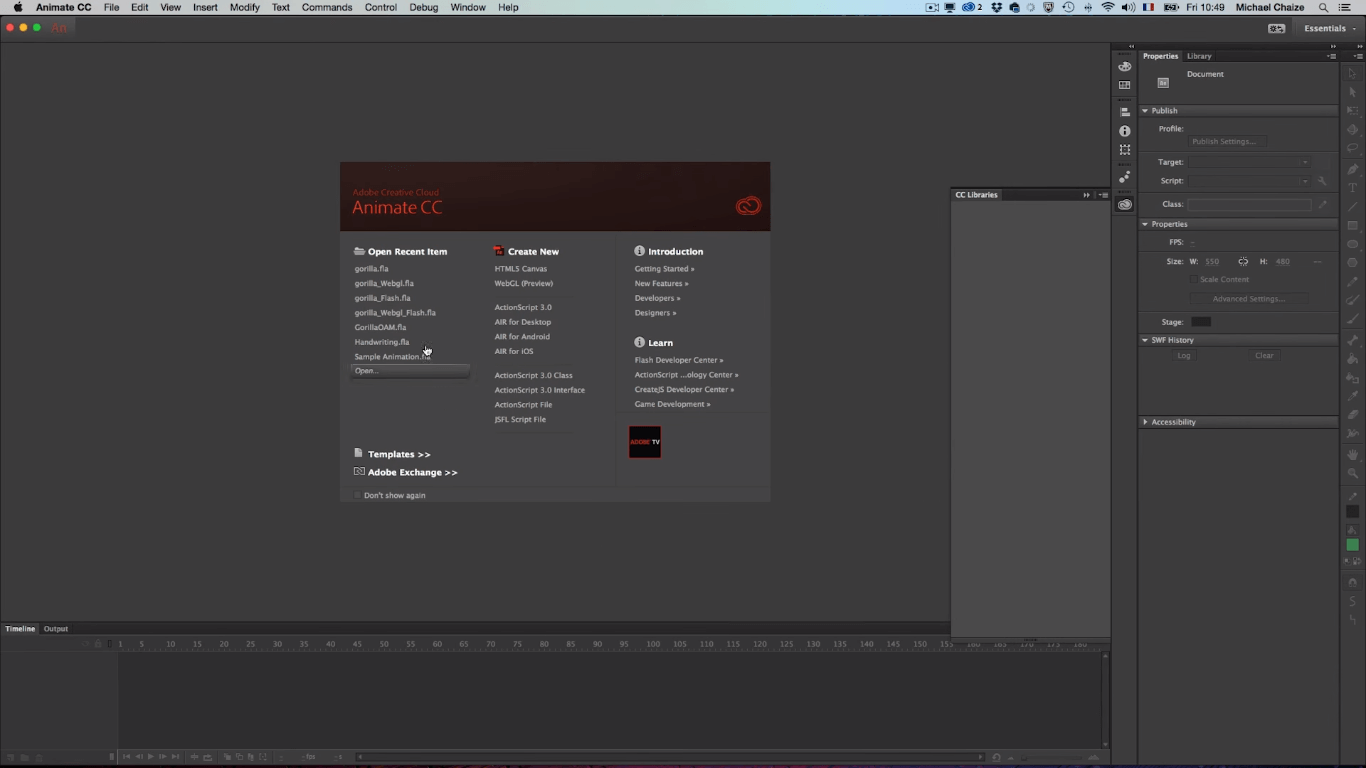Open the Swatches panel grid icon
This screenshot has height=768, width=1366.
tap(1125, 85)
